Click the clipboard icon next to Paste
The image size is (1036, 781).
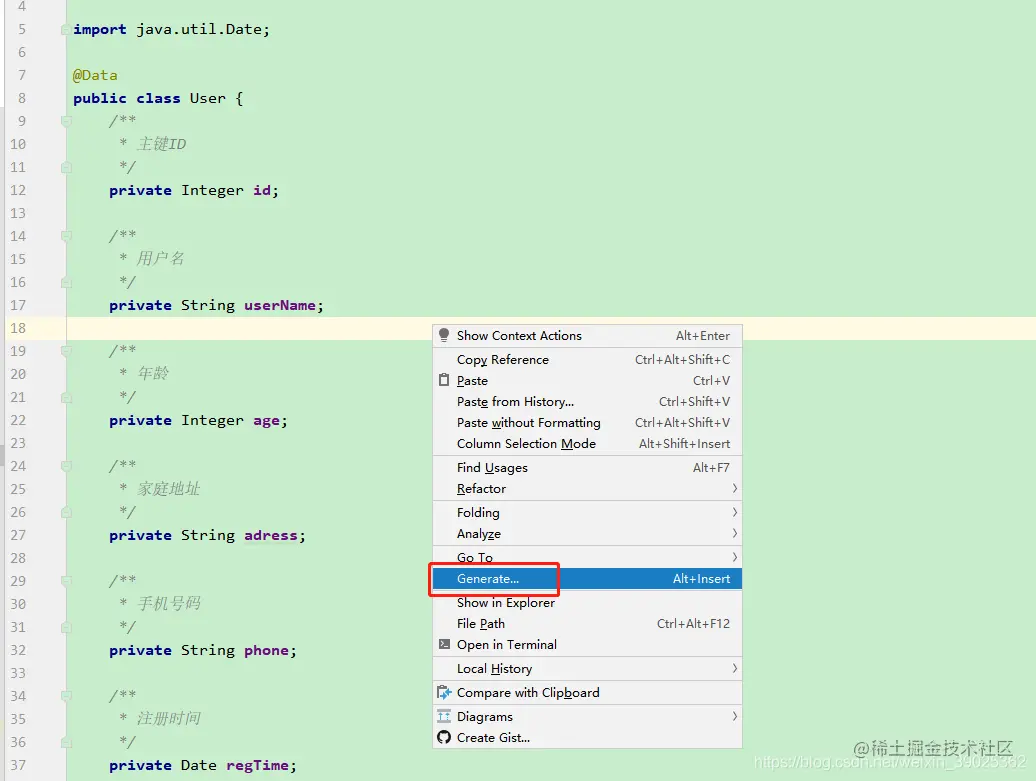click(444, 380)
